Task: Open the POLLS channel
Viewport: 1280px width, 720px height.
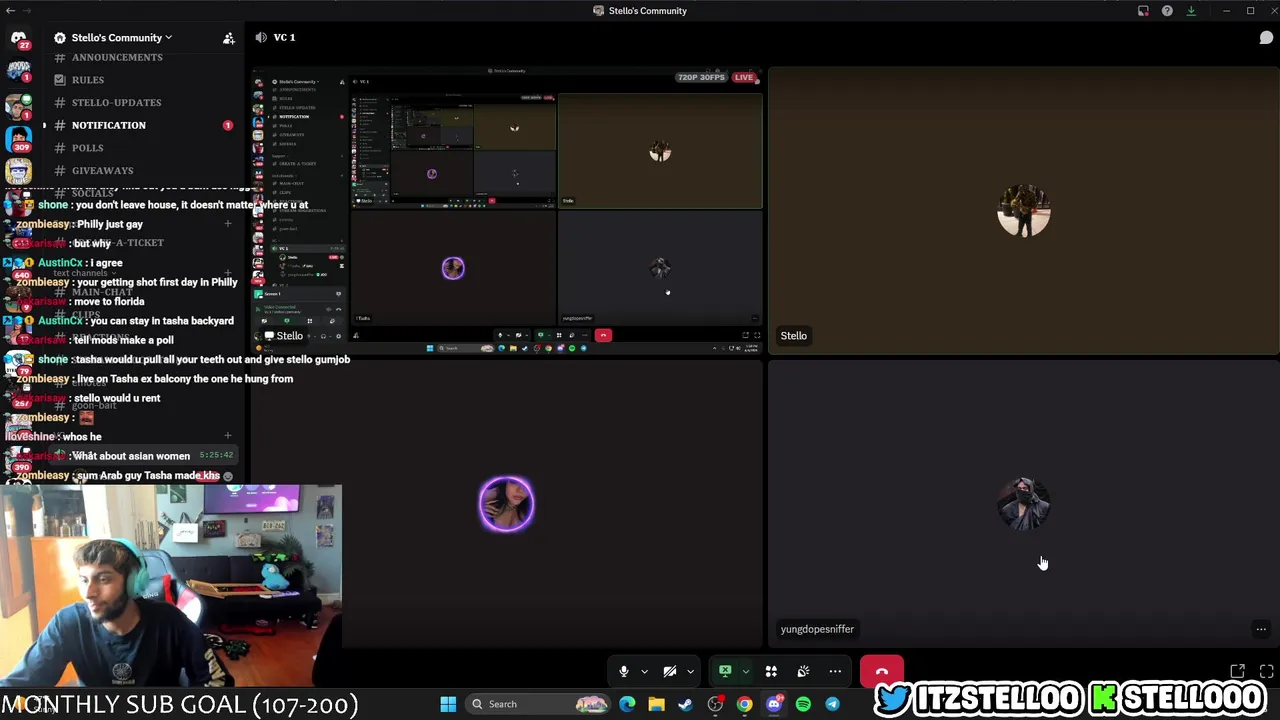Action: 87,148
